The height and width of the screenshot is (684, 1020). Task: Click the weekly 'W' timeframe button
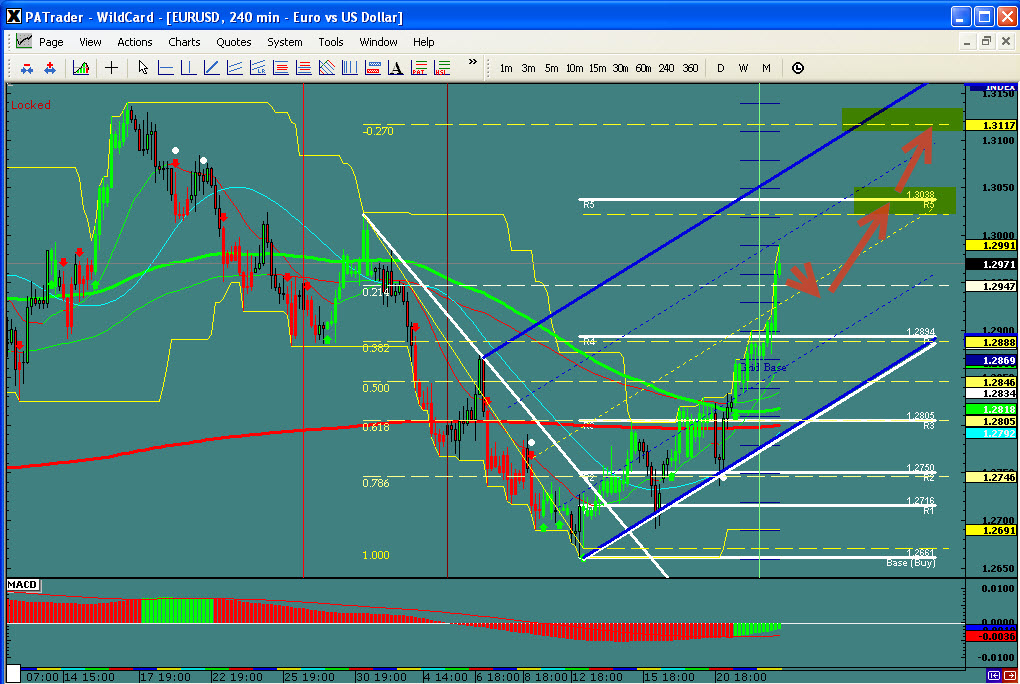coord(743,68)
